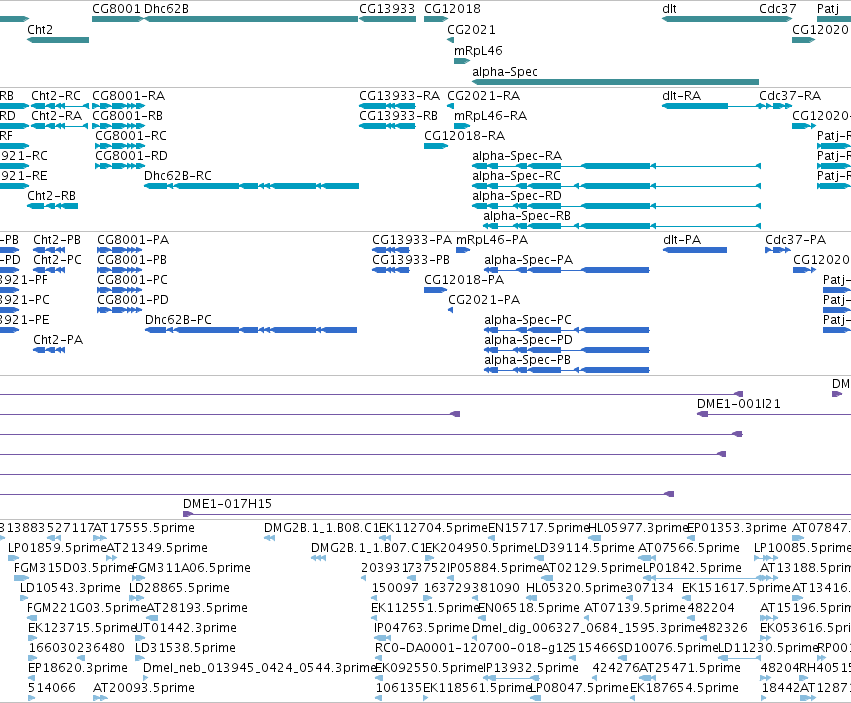Click the Dmel_neb_013945_0424_0544.3prime EST label
The image size is (851, 703).
tap(259, 668)
